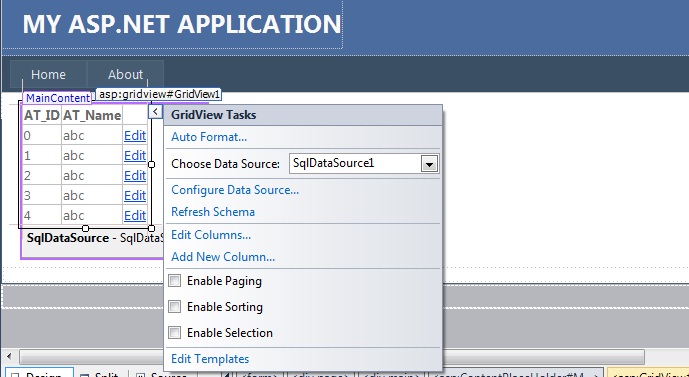Select the Home menu item
Screen dimensions: 689x377
pos(48,75)
